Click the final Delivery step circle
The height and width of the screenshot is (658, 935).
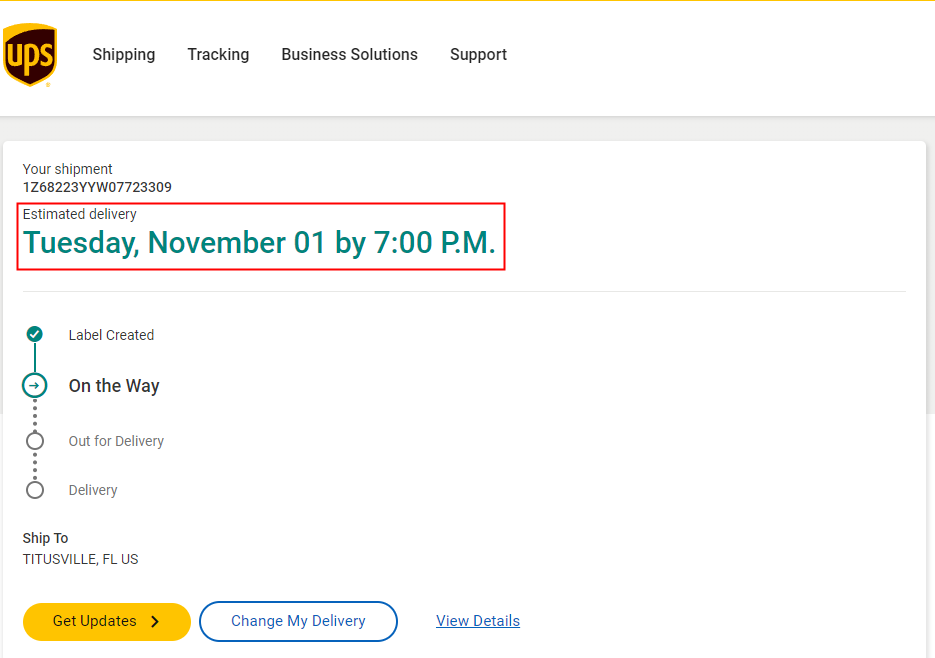tap(35, 490)
